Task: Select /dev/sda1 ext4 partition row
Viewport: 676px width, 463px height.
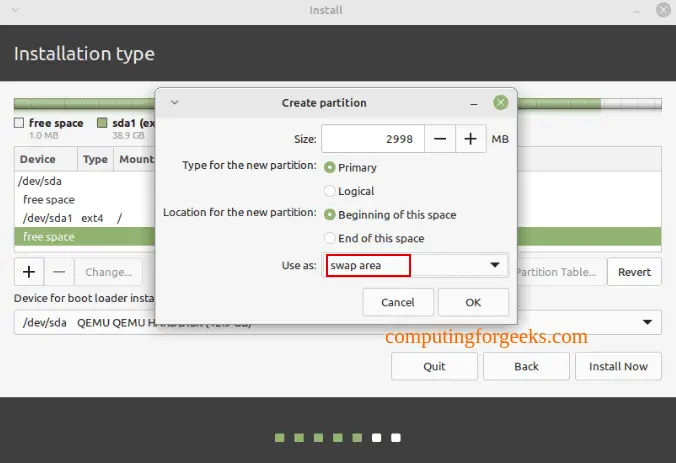Action: 84,218
